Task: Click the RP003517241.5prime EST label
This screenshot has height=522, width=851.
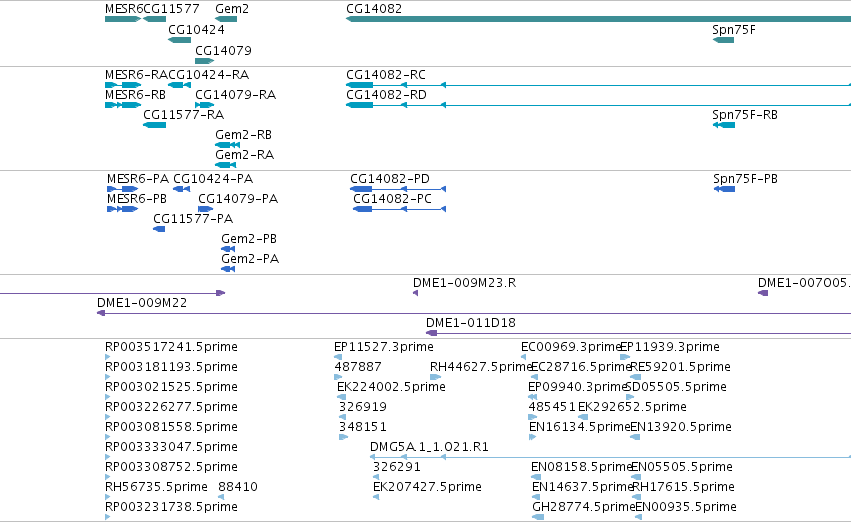Action: (x=171, y=347)
